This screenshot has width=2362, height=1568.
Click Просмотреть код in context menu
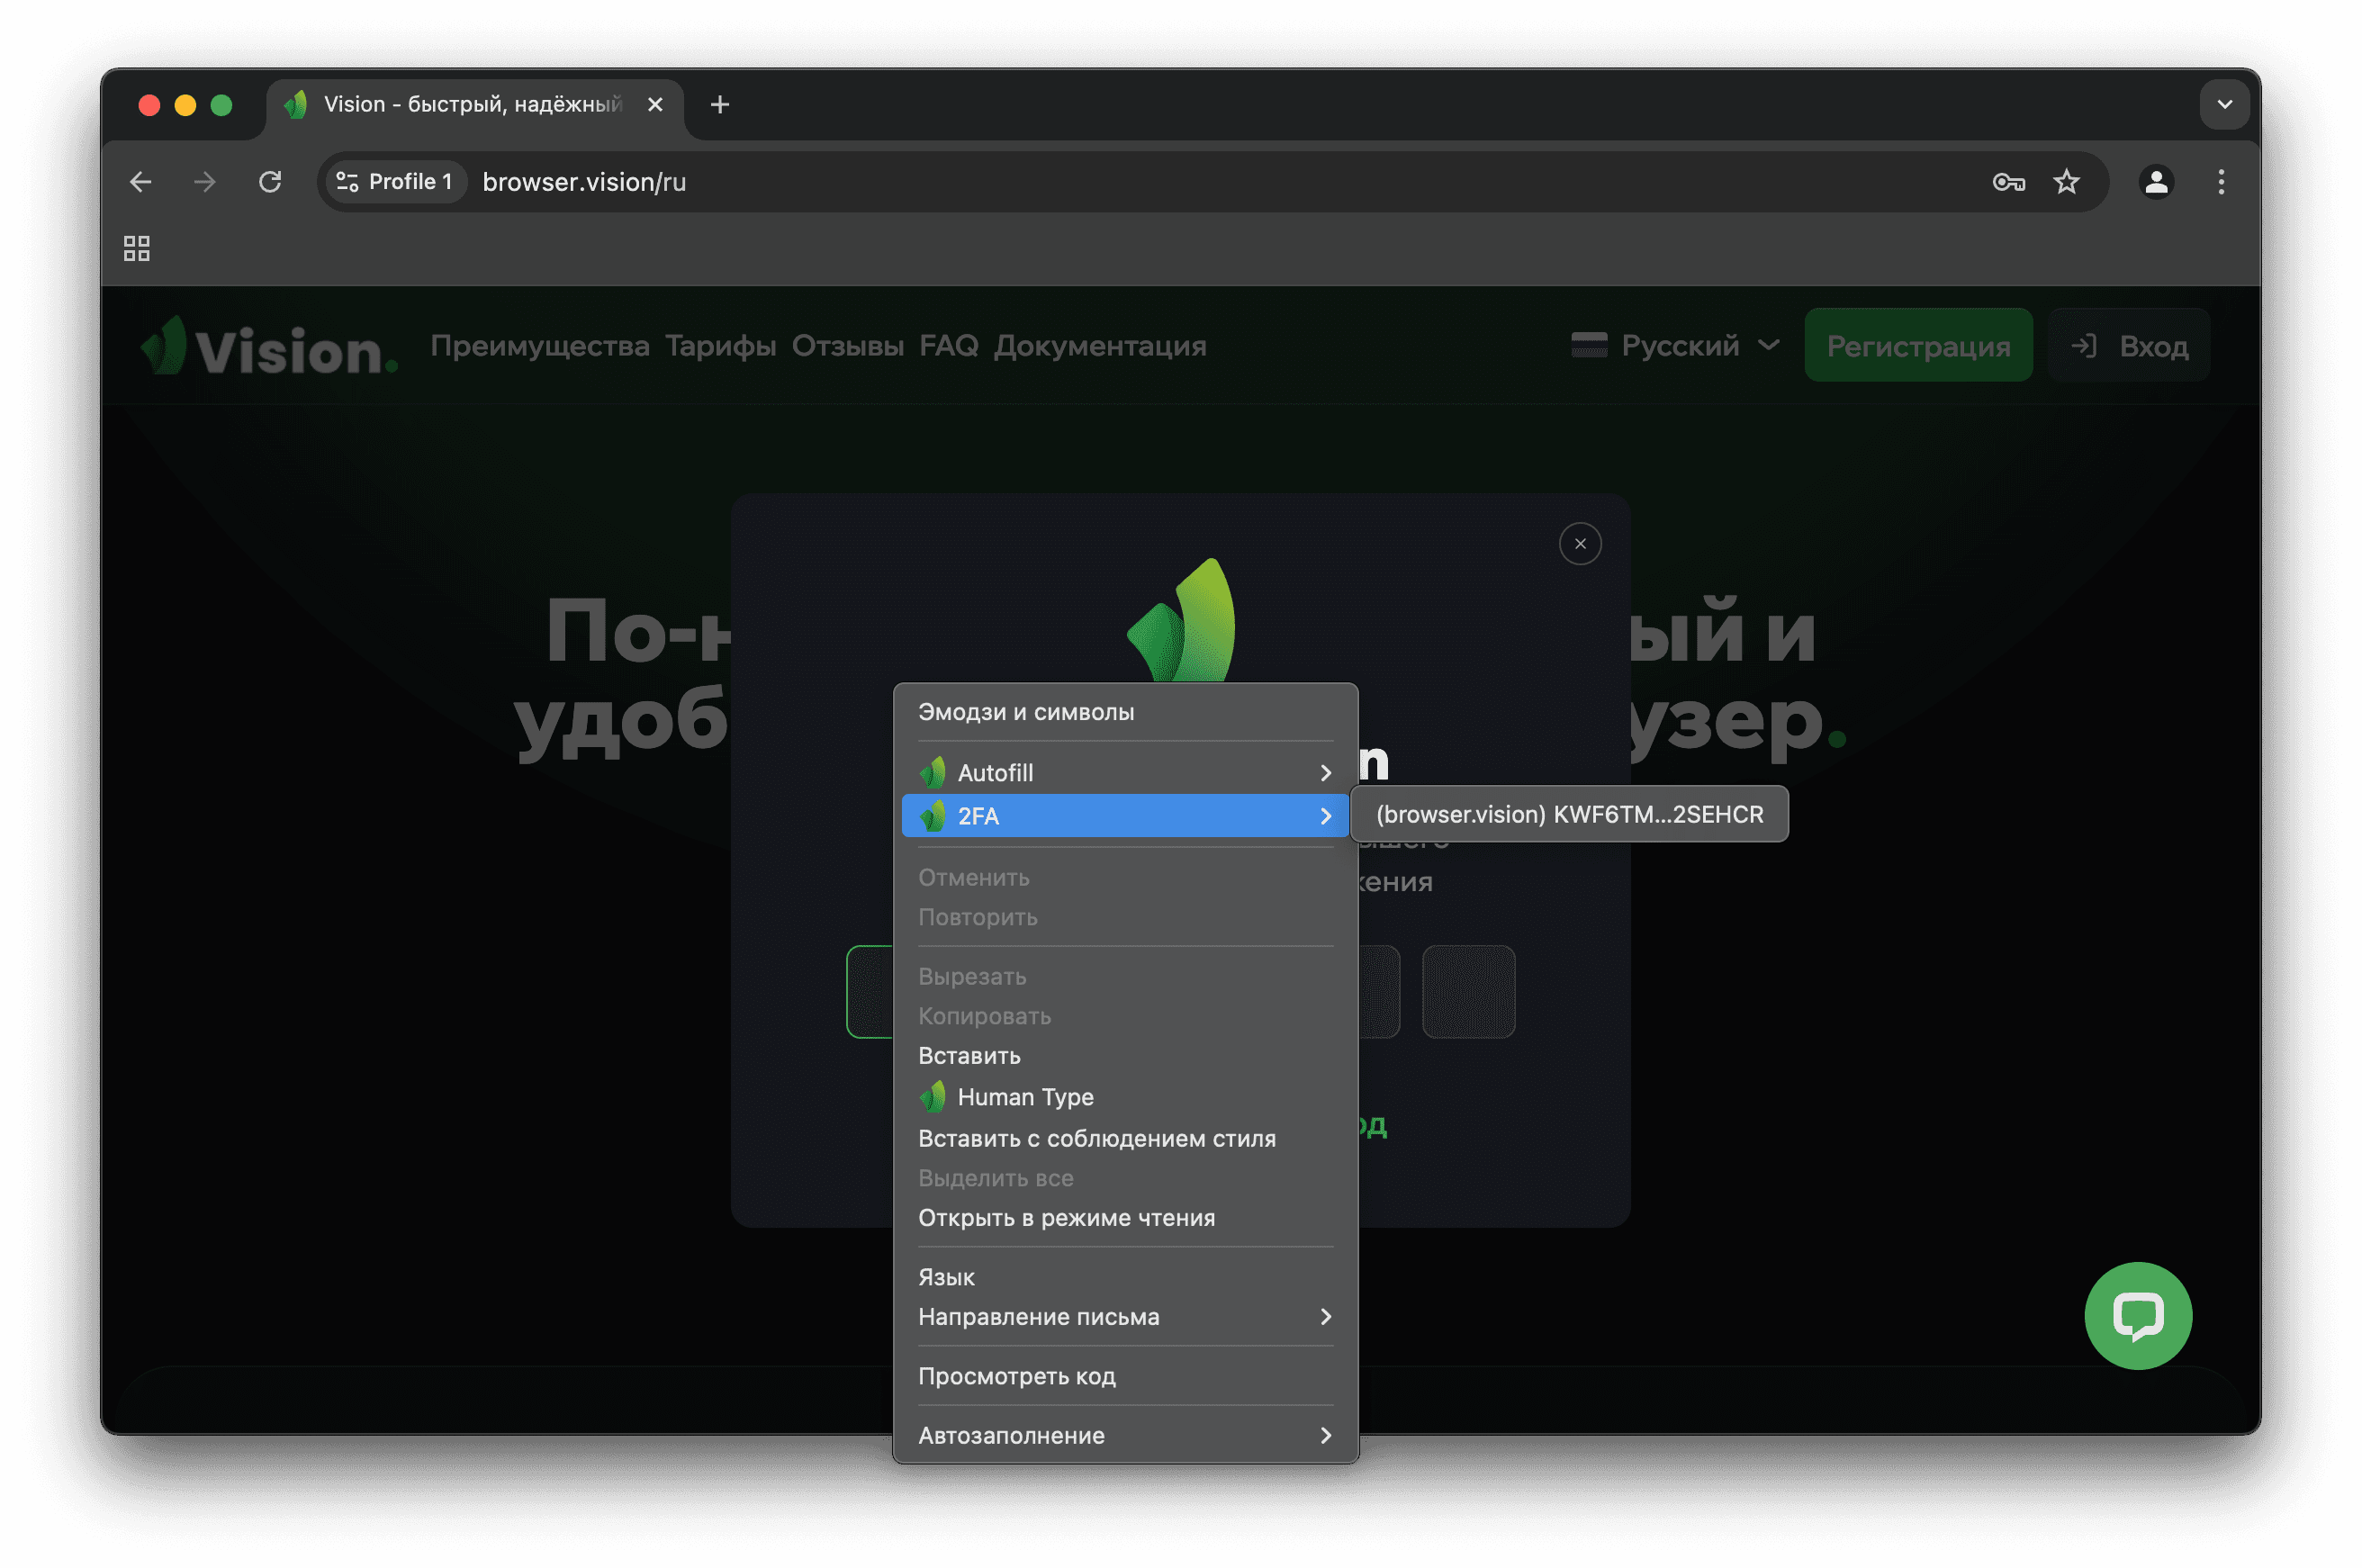coord(1016,1376)
